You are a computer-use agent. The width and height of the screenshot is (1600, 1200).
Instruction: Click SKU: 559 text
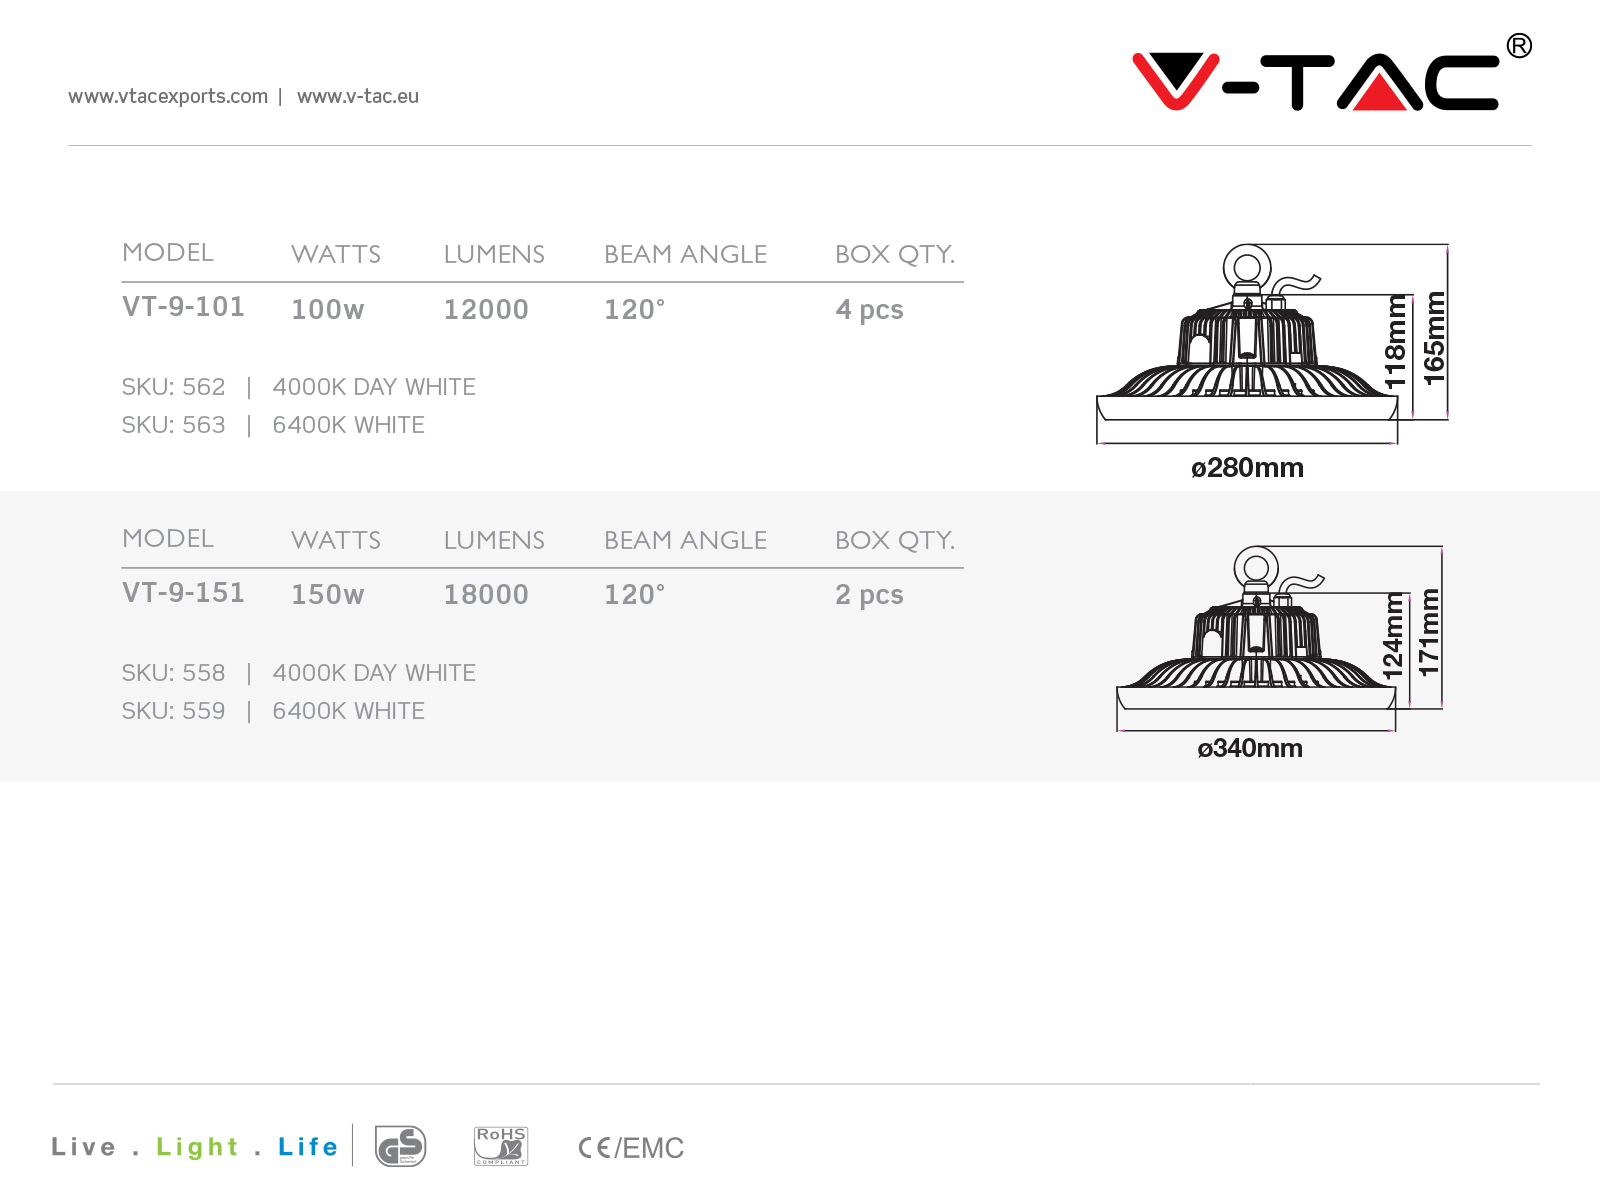click(173, 711)
